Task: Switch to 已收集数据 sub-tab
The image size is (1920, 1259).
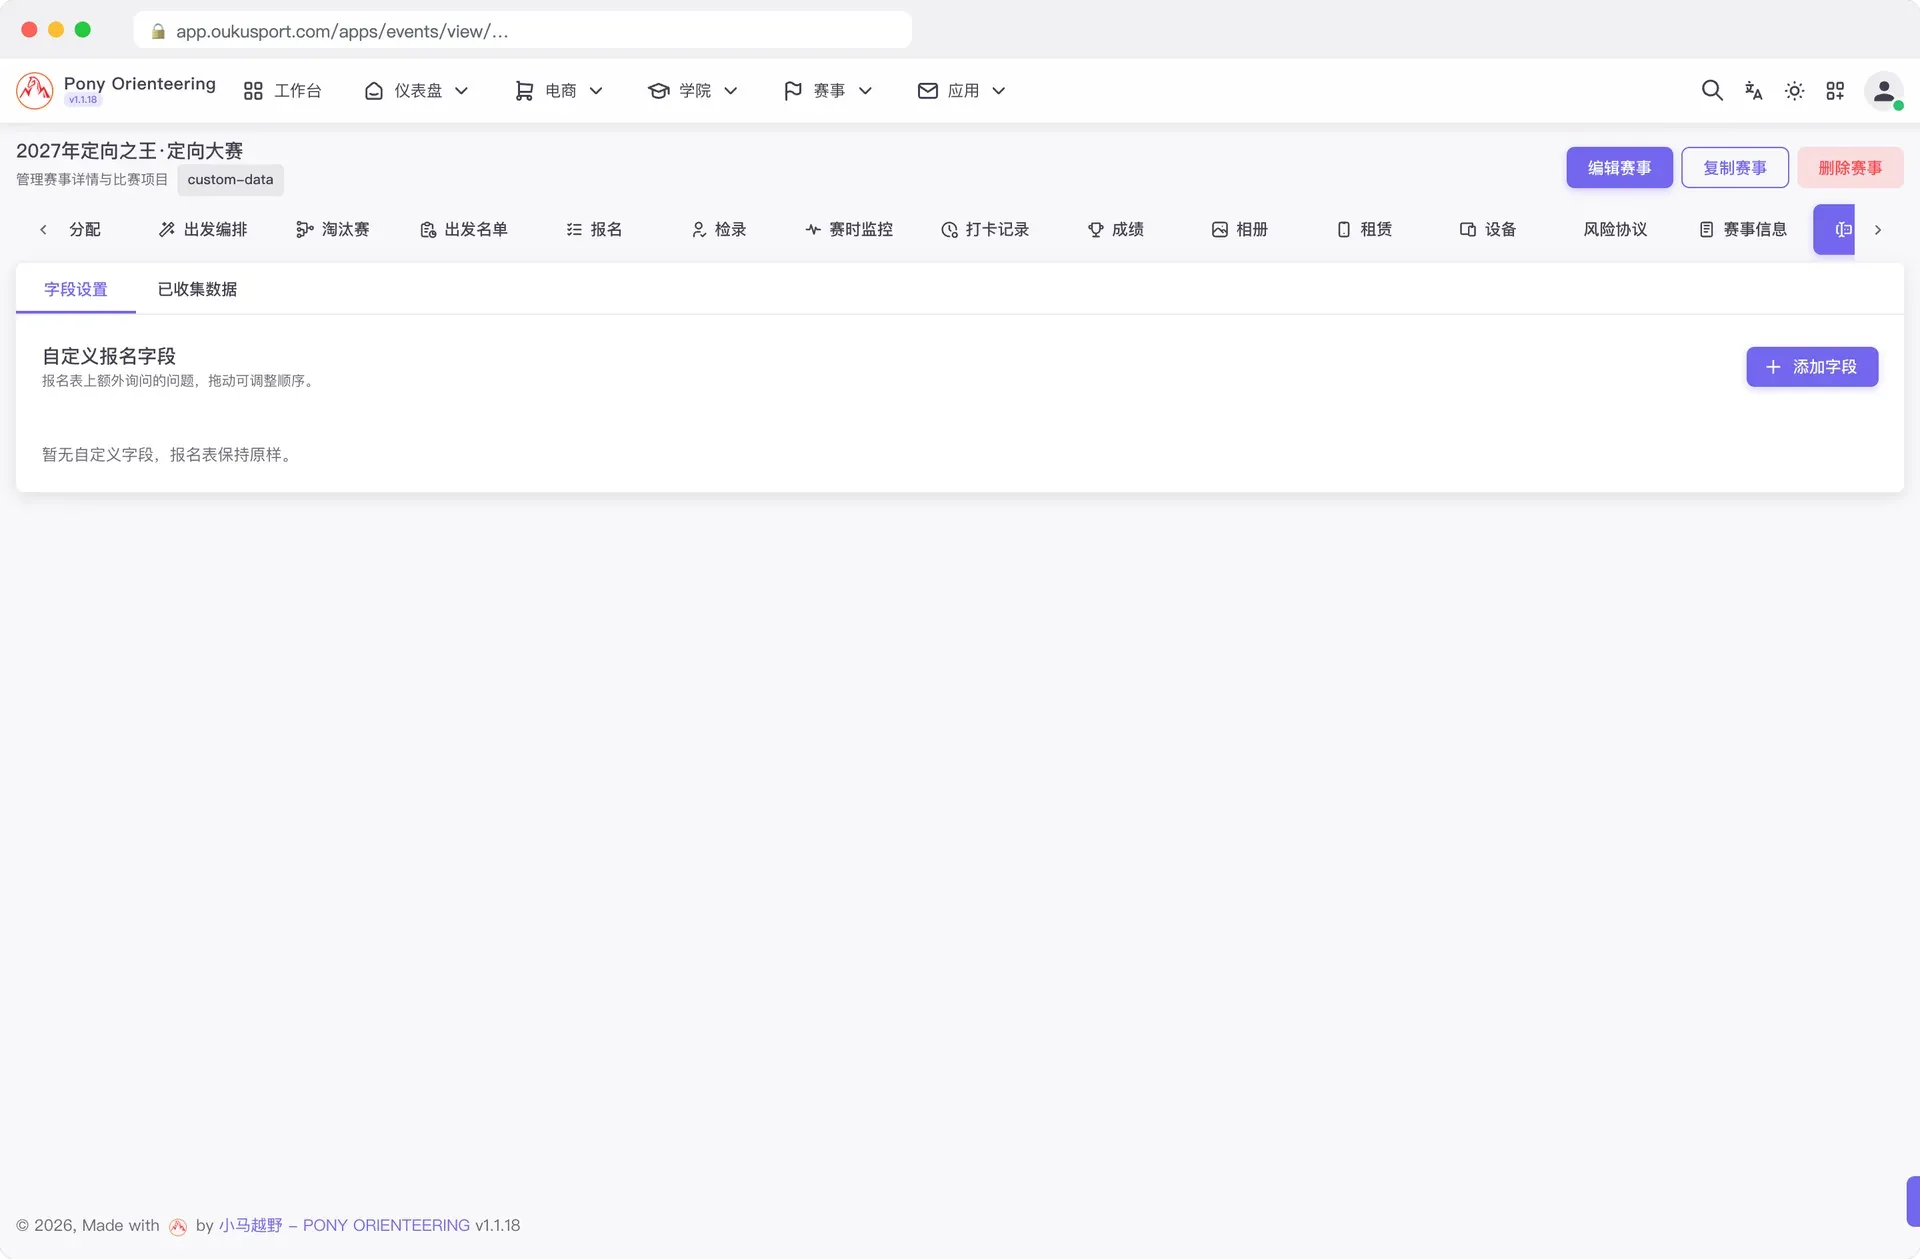Action: pos(197,289)
